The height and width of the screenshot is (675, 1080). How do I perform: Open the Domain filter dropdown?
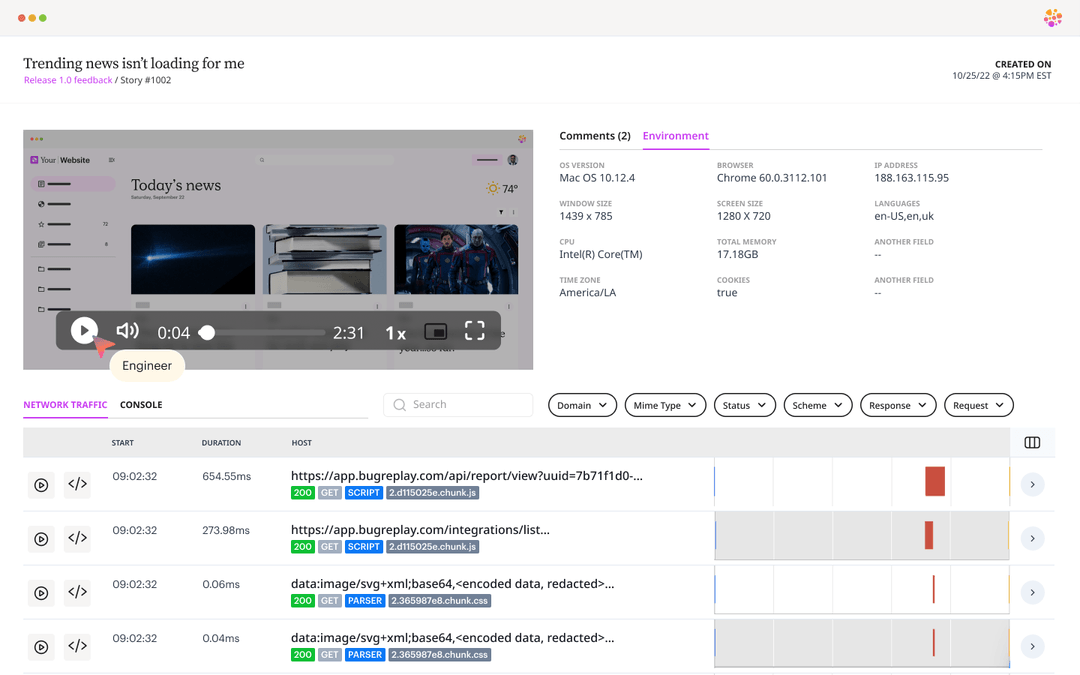pos(582,405)
